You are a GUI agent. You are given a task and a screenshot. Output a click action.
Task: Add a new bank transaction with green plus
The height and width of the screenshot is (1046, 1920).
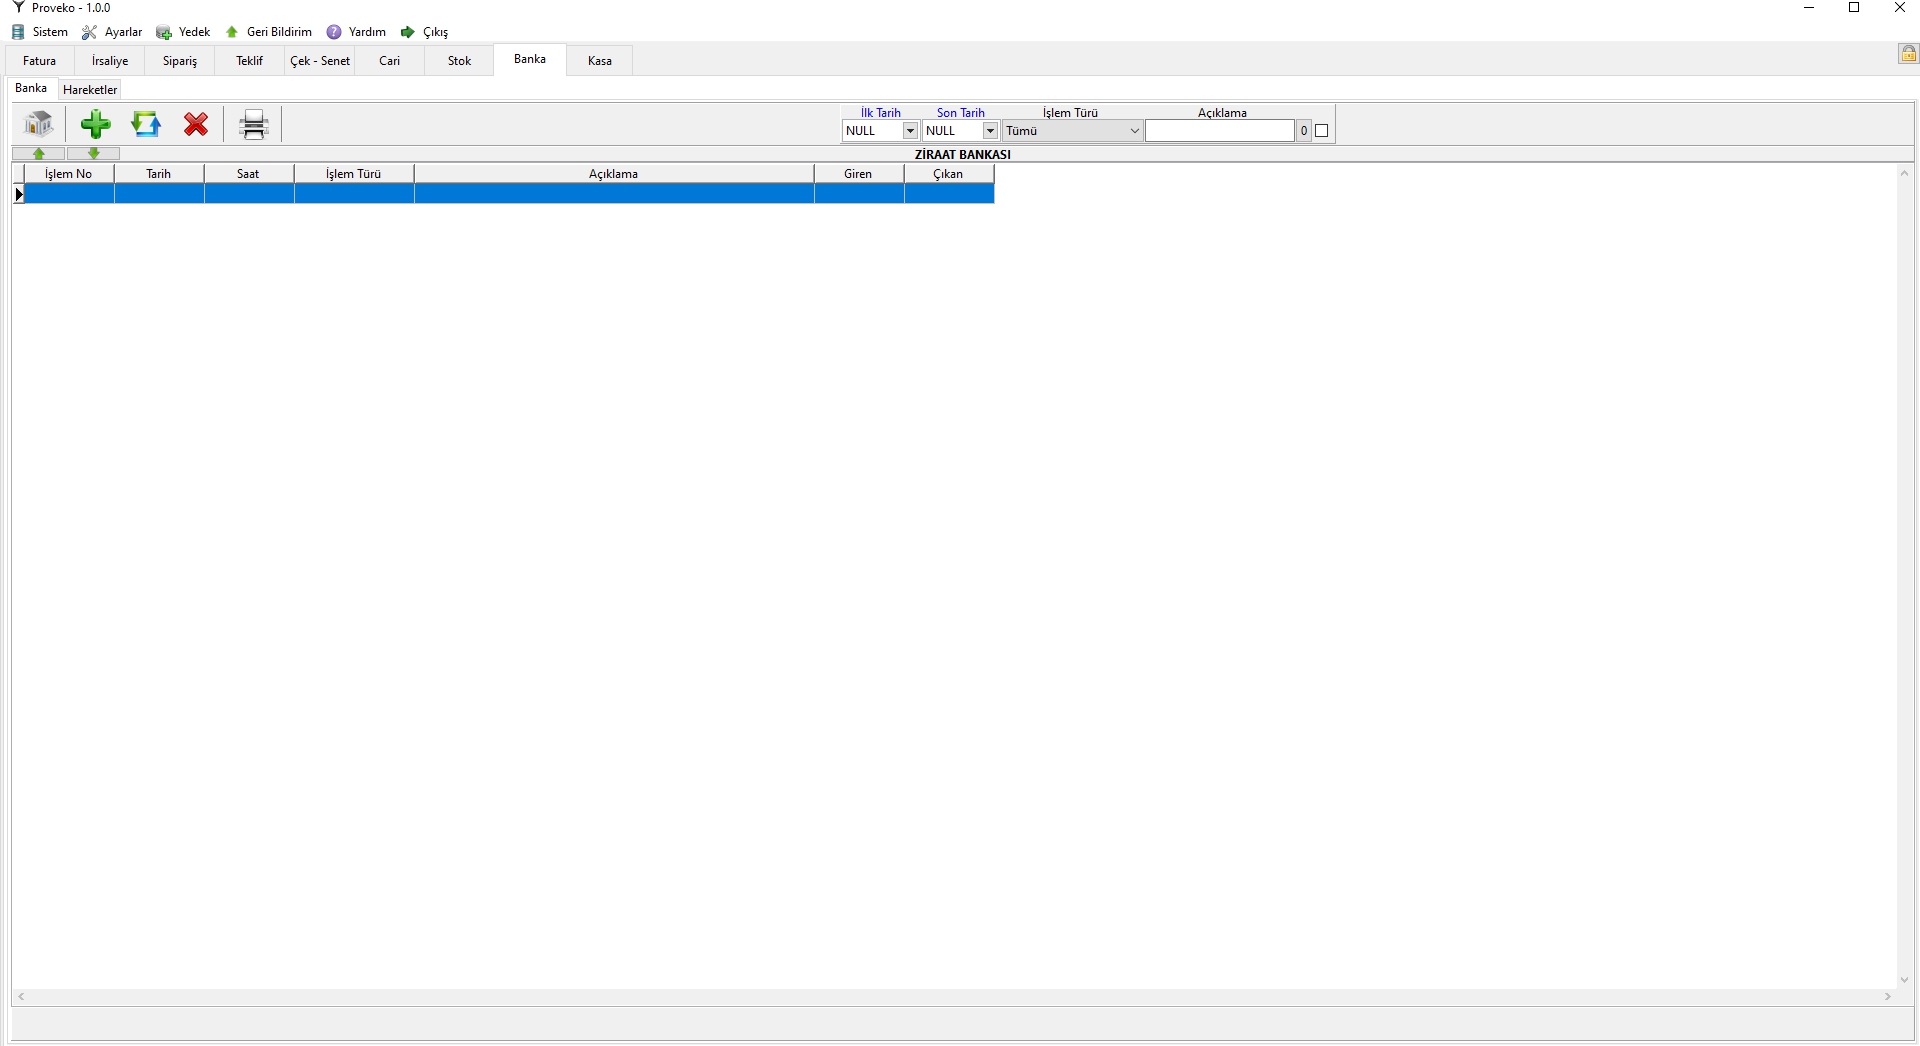point(96,124)
